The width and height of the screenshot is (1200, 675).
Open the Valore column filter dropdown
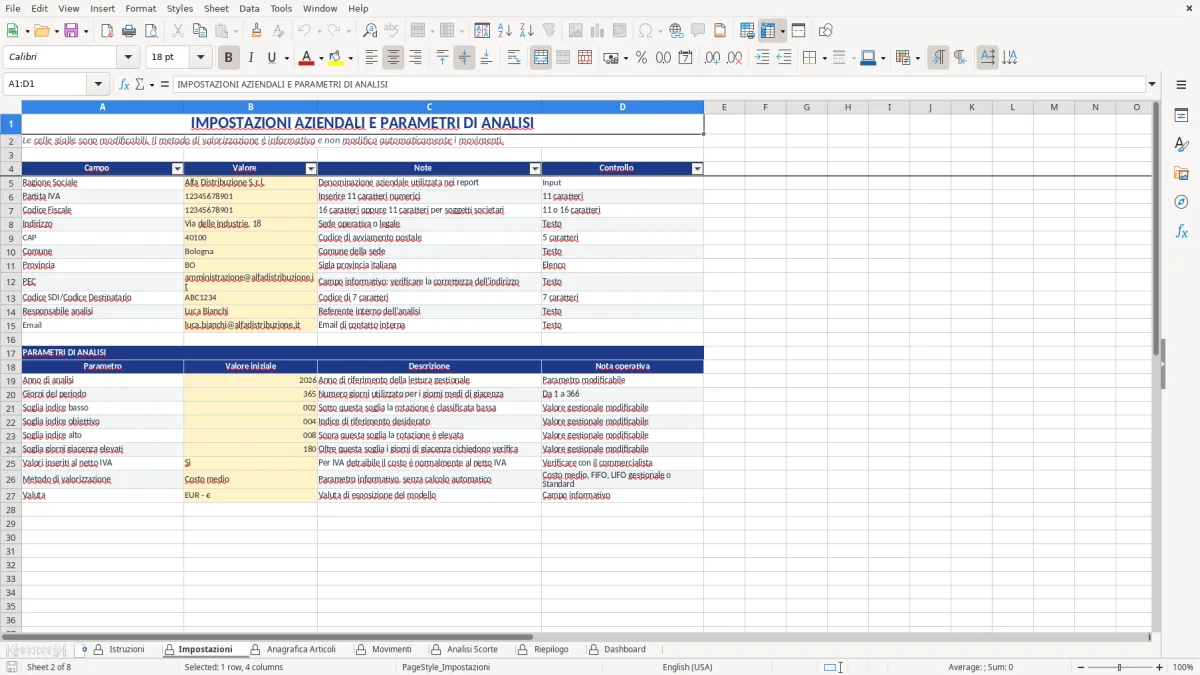coord(311,169)
